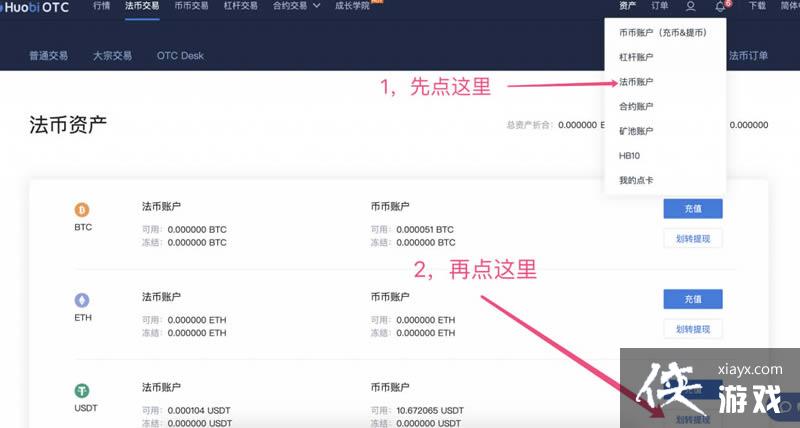Click 划转提现 button in ETH row
The image size is (800, 428).
[x=692, y=329]
